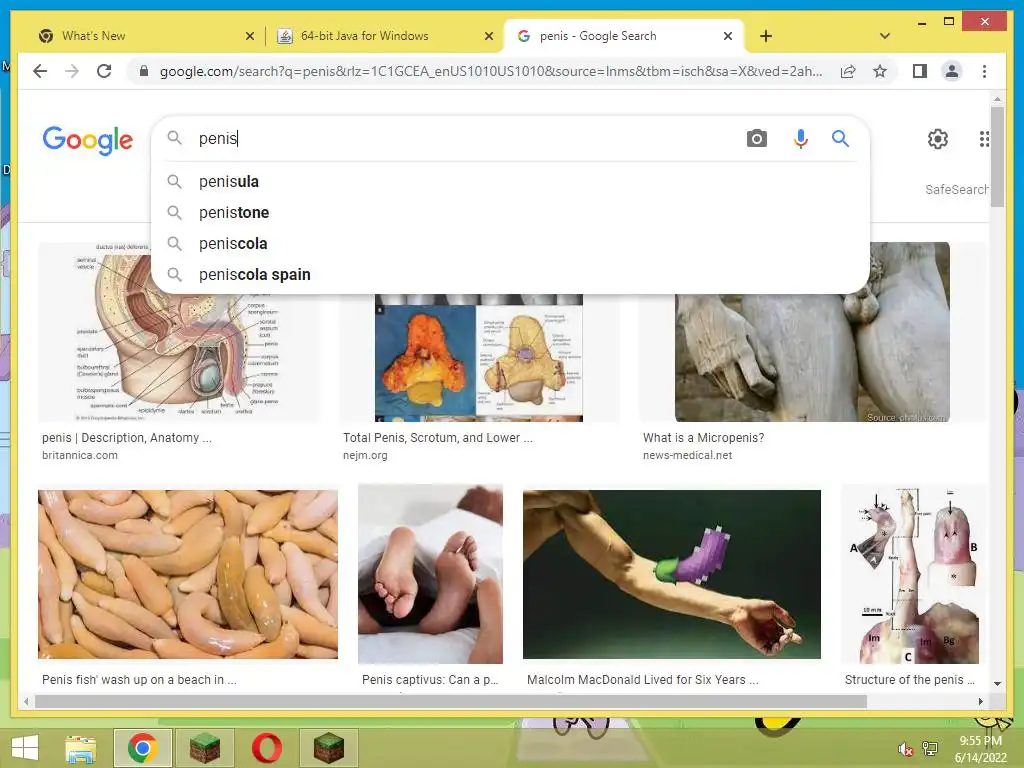Click the site padlock icon

point(144,71)
